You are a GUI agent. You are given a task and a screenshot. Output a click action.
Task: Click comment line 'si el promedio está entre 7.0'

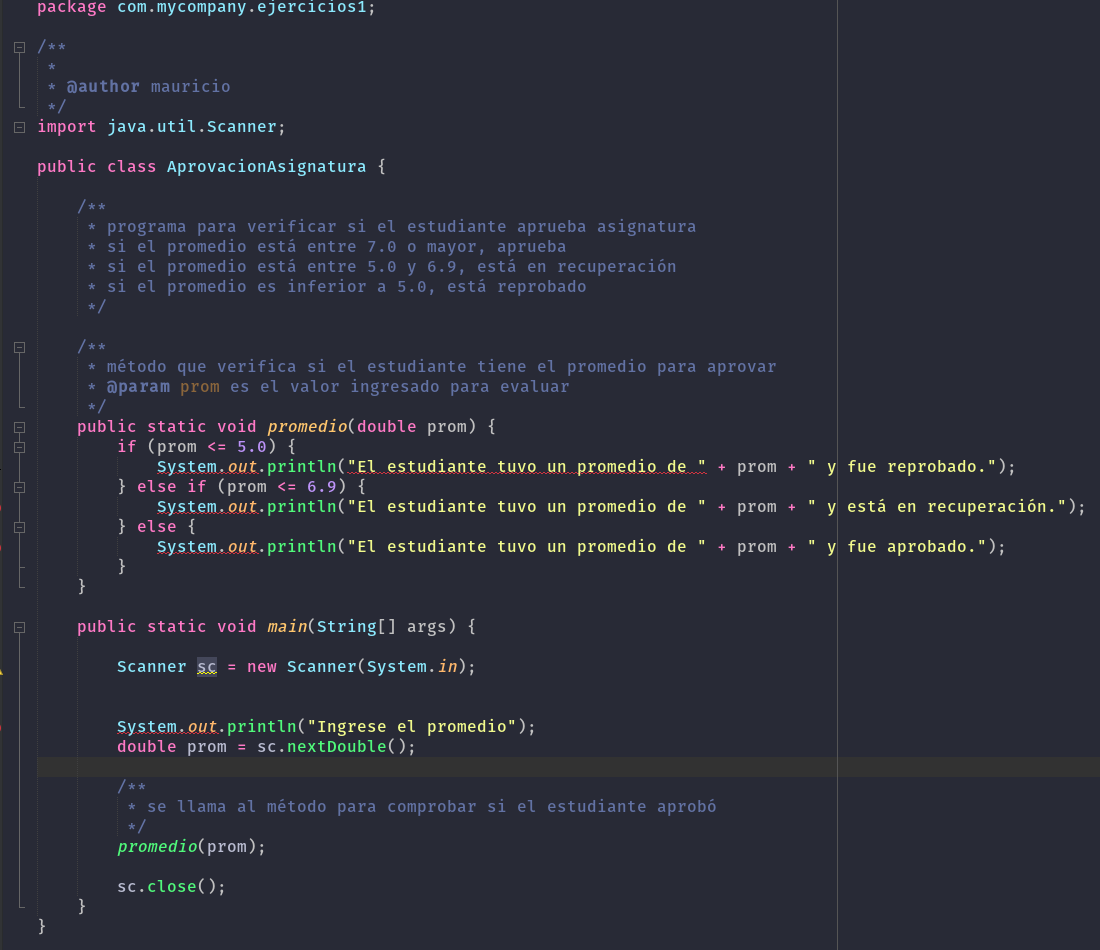click(337, 247)
